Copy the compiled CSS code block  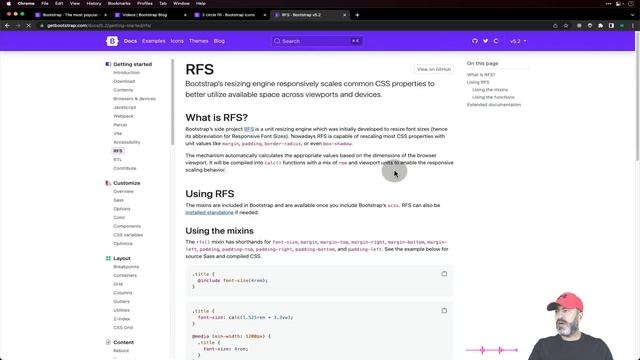pos(444,311)
